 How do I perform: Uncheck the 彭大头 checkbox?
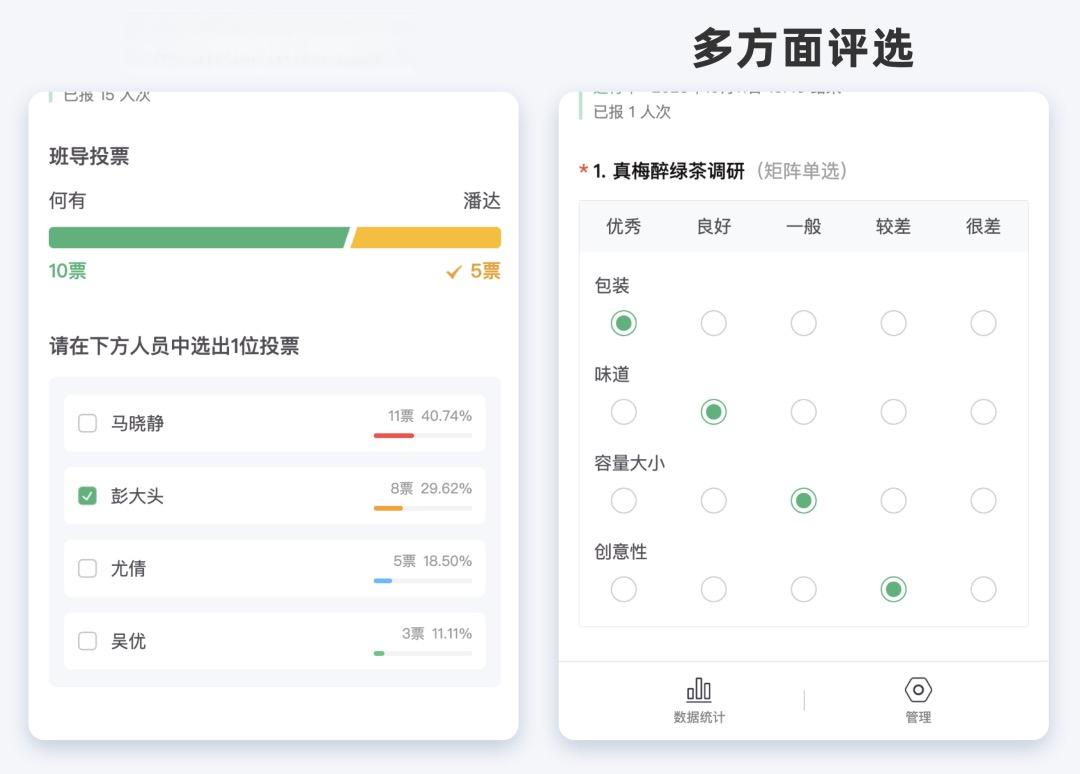tap(88, 496)
